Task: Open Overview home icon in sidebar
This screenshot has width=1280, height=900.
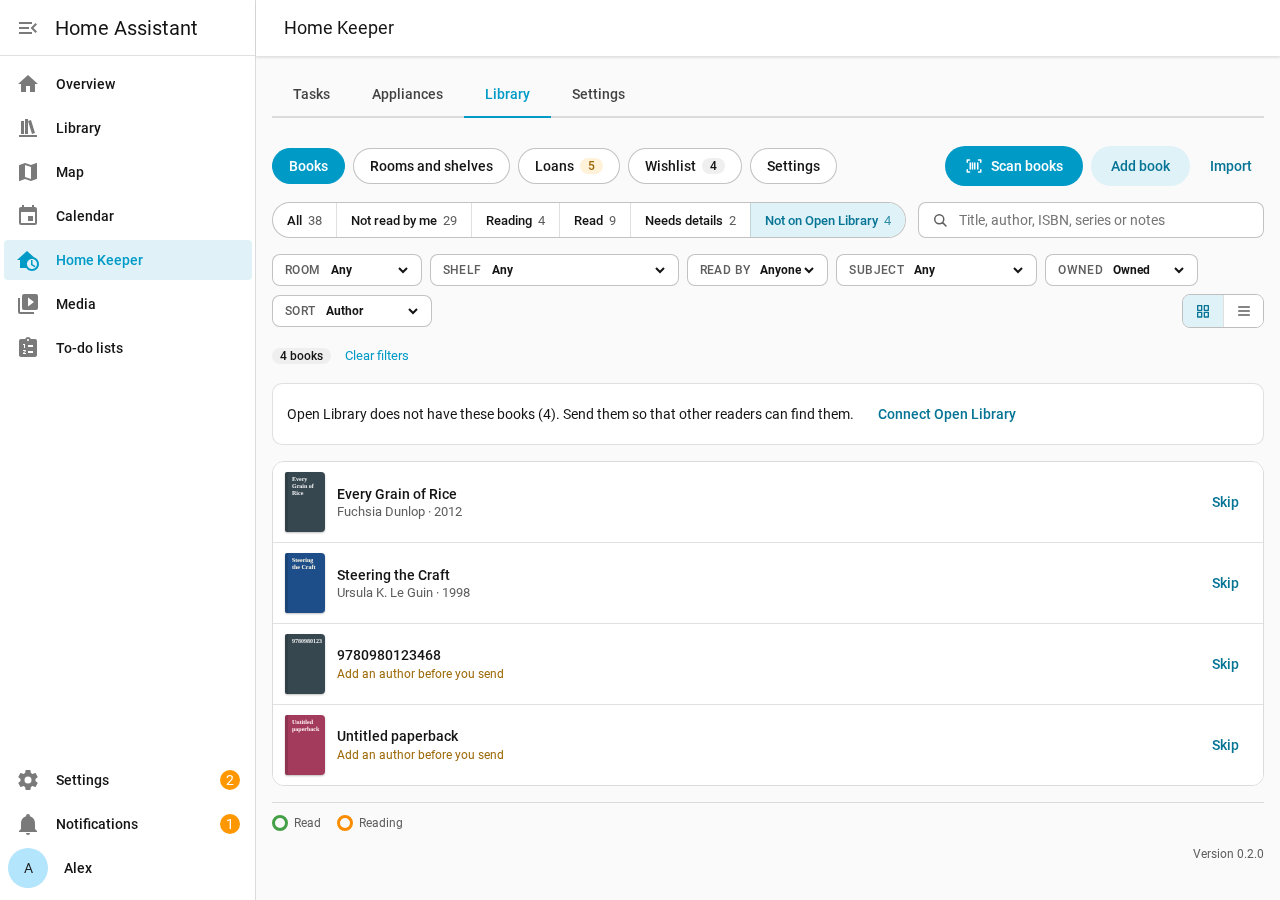Action: pos(28,84)
